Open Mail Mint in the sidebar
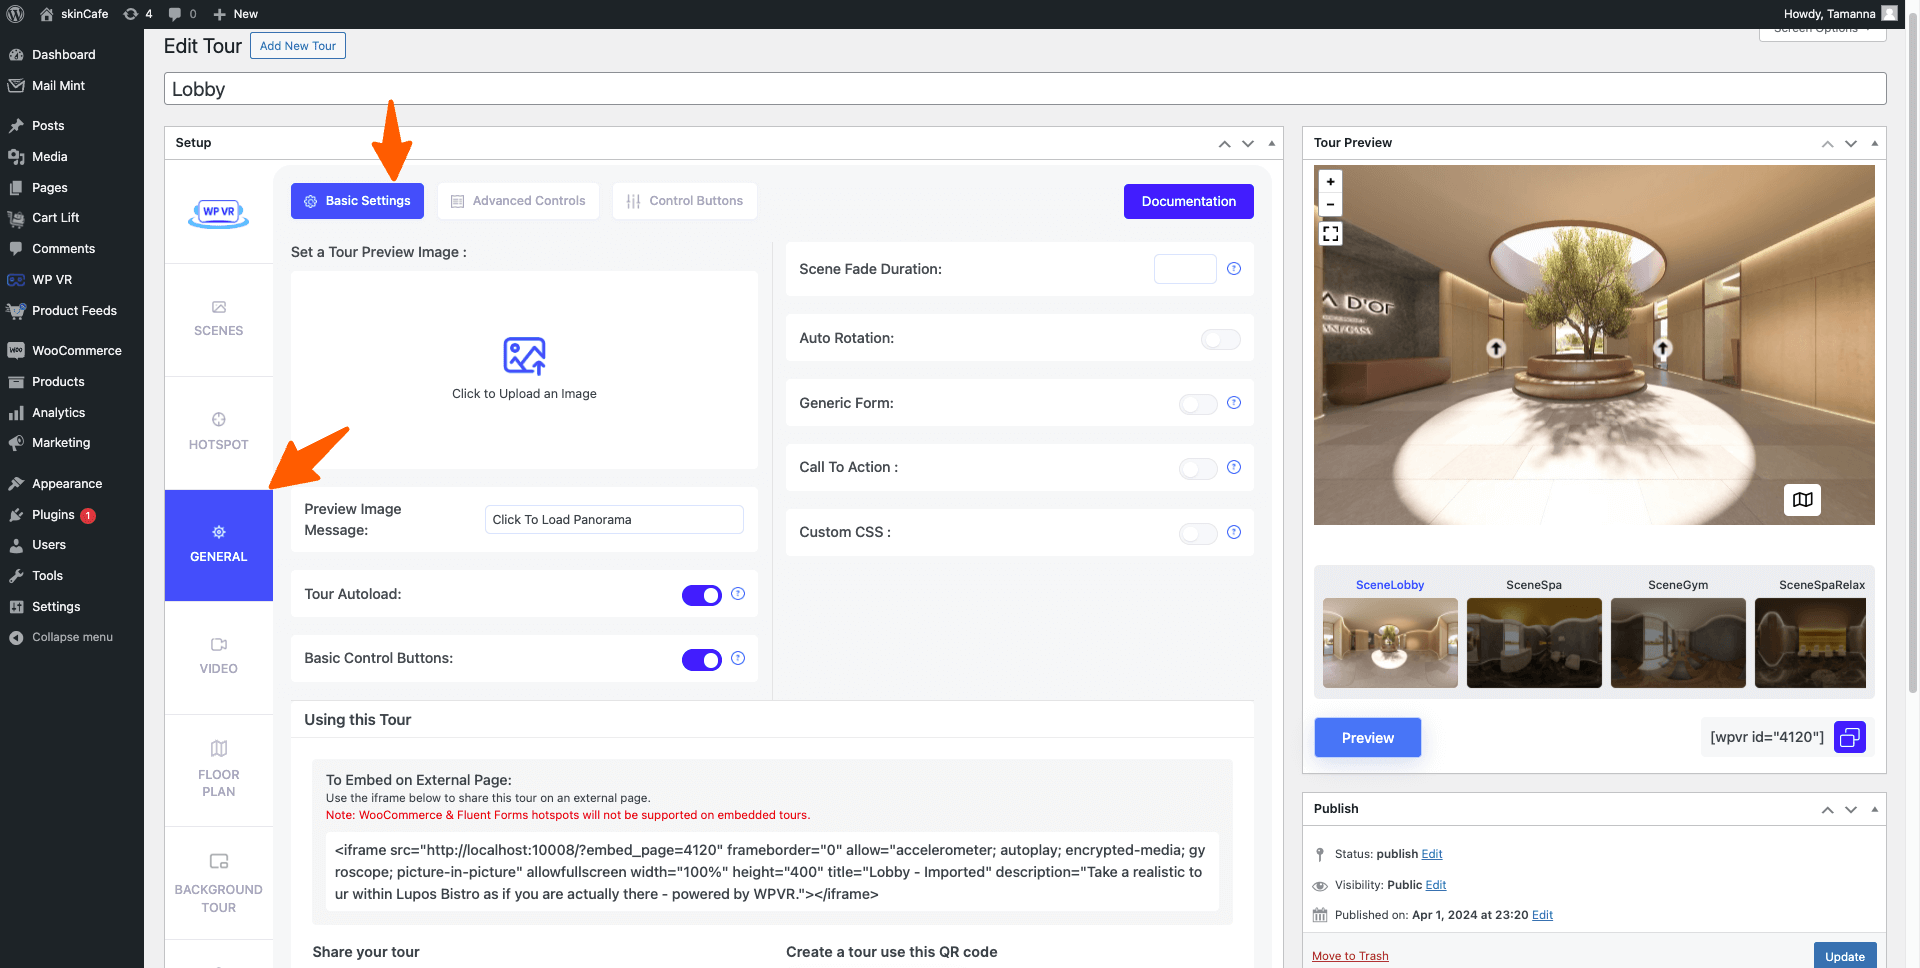This screenshot has width=1920, height=968. (x=58, y=85)
